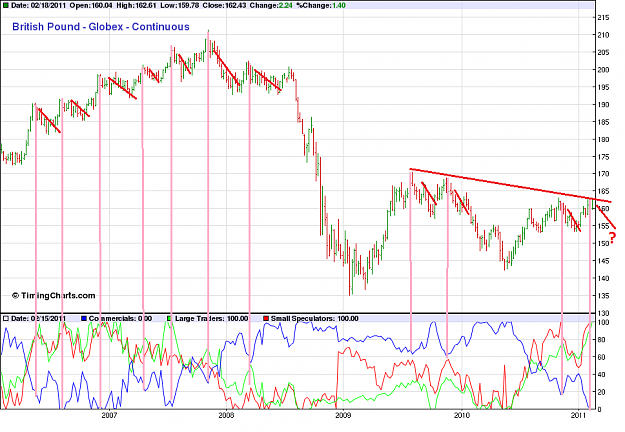Select the 'High:162.61' value
Viewport: 625px width, 432px height.
pos(137,6)
